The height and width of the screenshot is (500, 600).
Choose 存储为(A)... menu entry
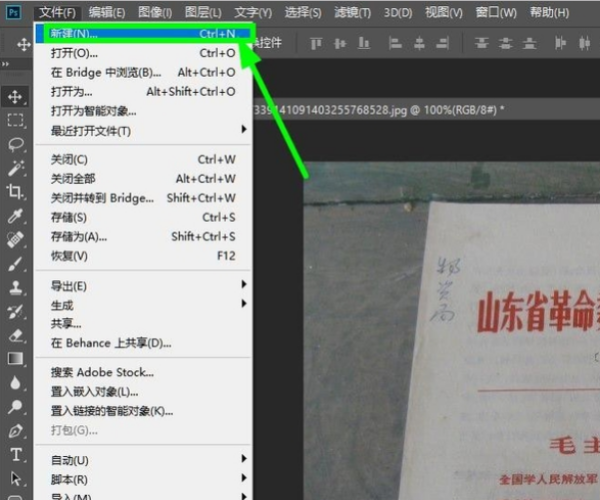point(143,237)
